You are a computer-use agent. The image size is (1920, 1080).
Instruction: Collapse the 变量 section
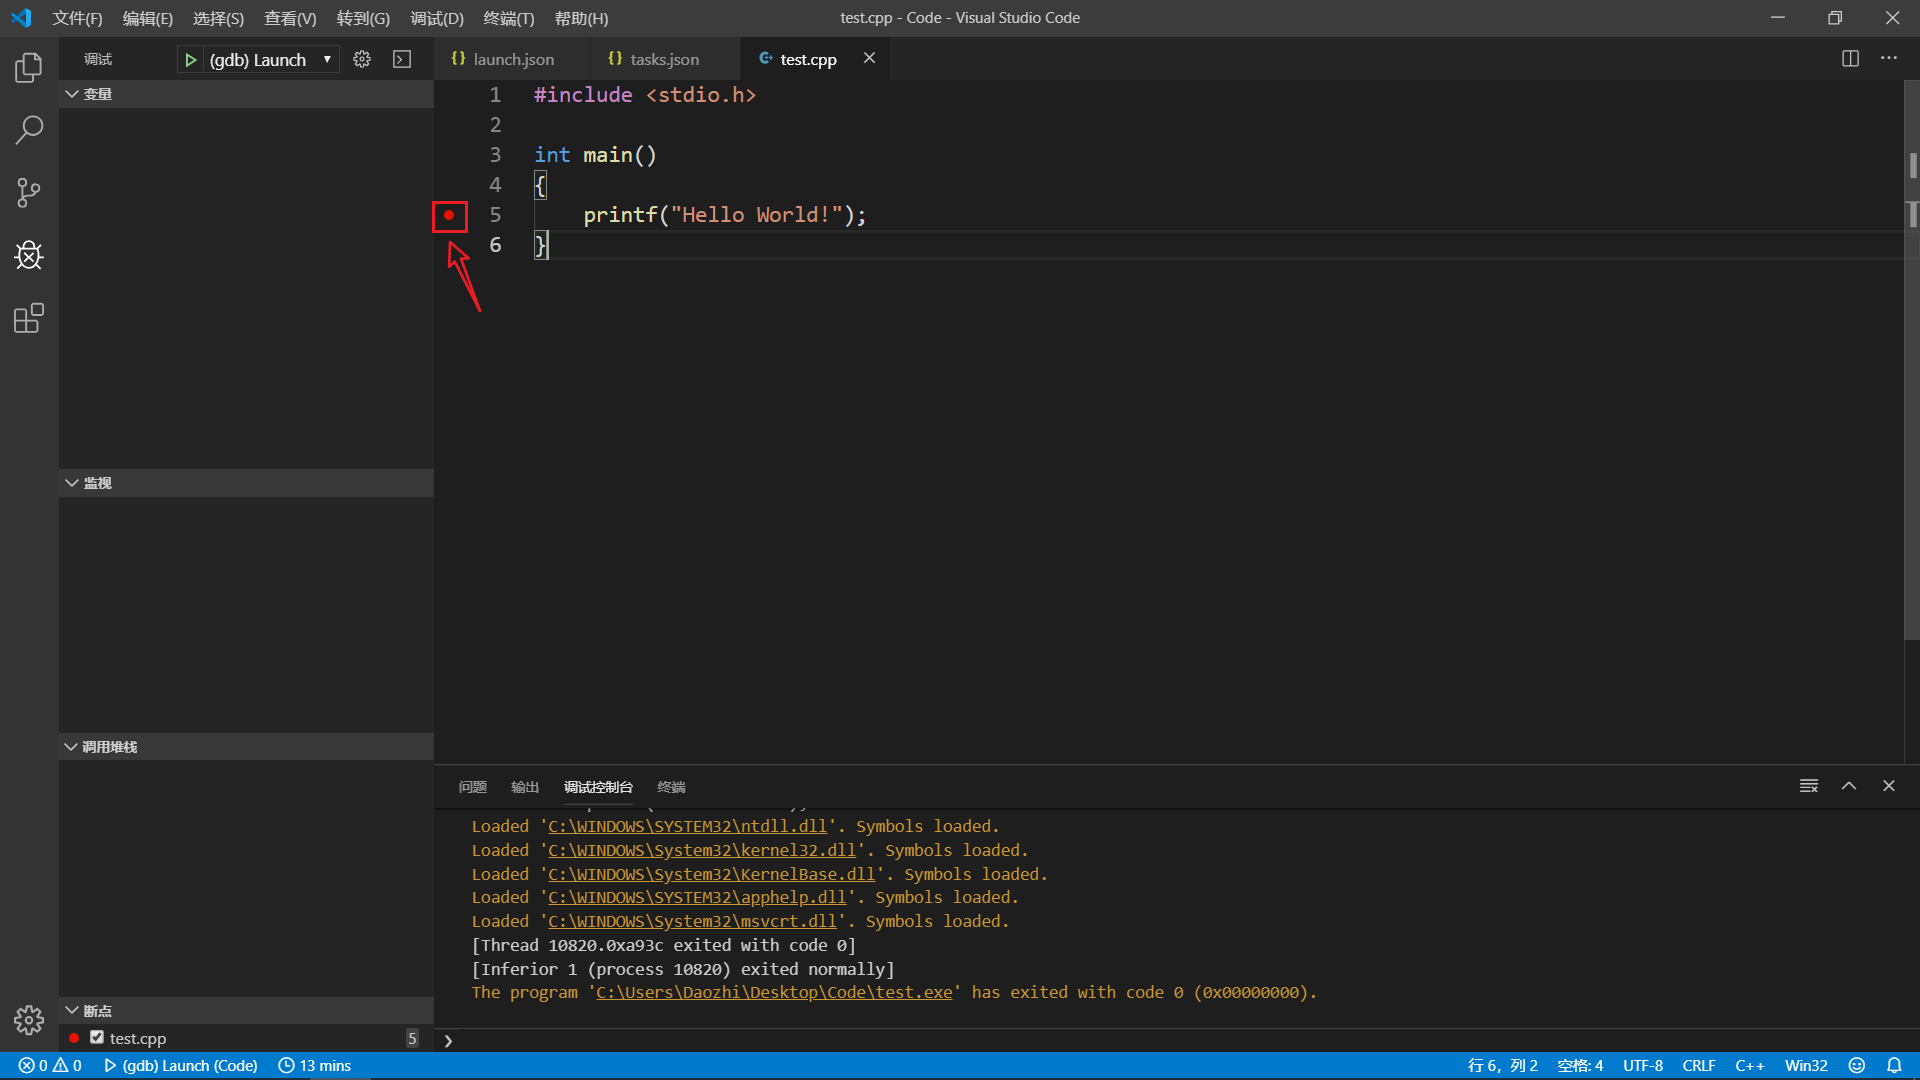tap(72, 94)
